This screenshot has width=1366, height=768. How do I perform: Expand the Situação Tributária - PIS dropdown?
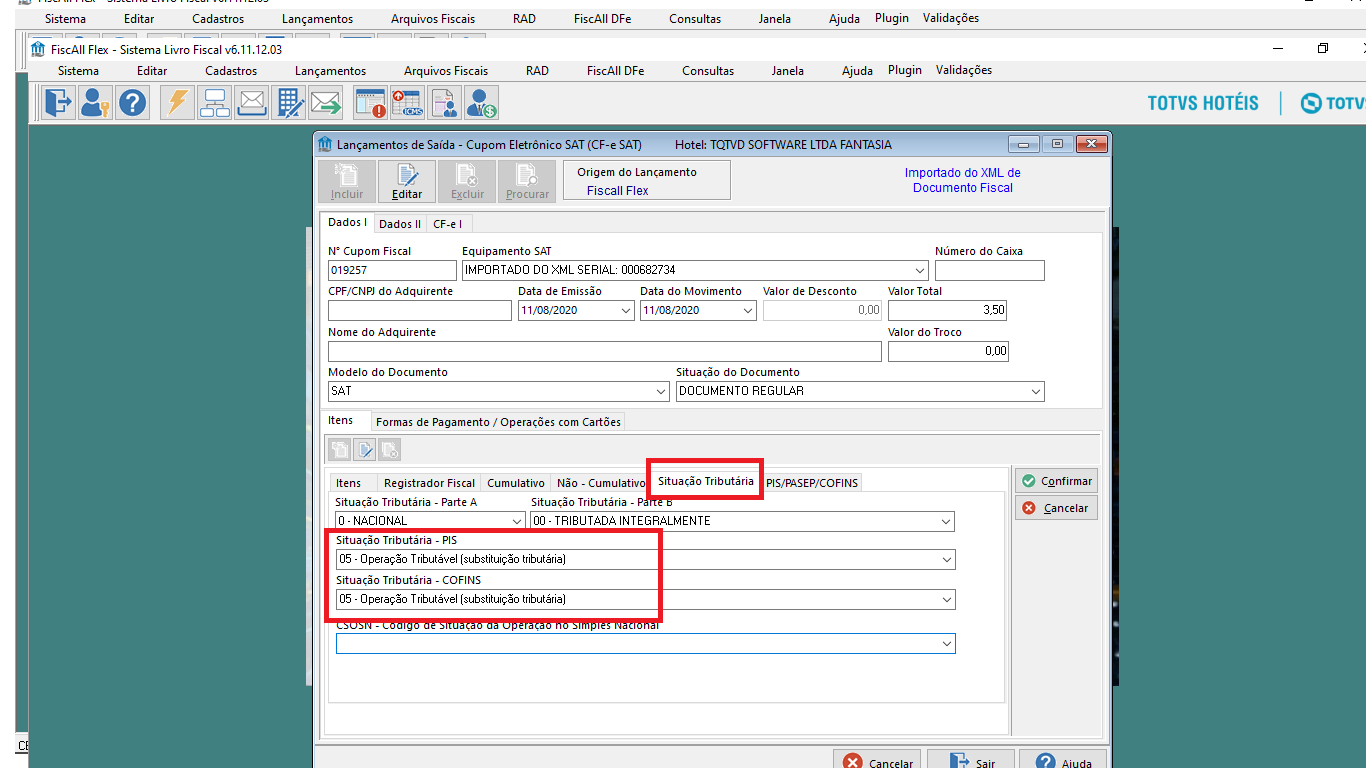(x=946, y=559)
